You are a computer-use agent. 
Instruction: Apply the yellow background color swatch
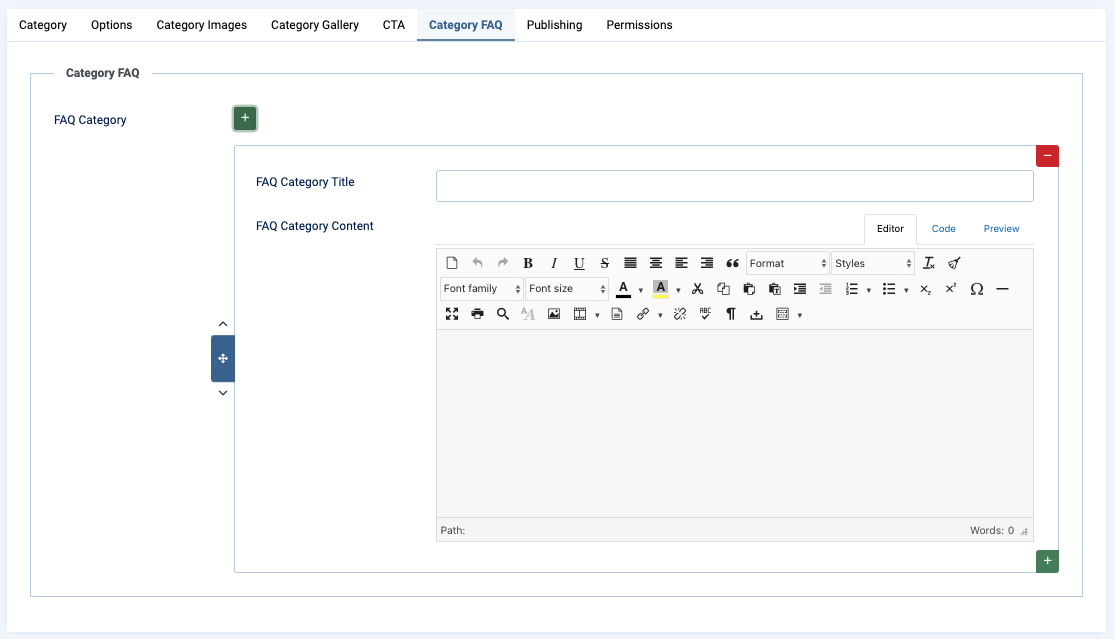[x=660, y=289]
